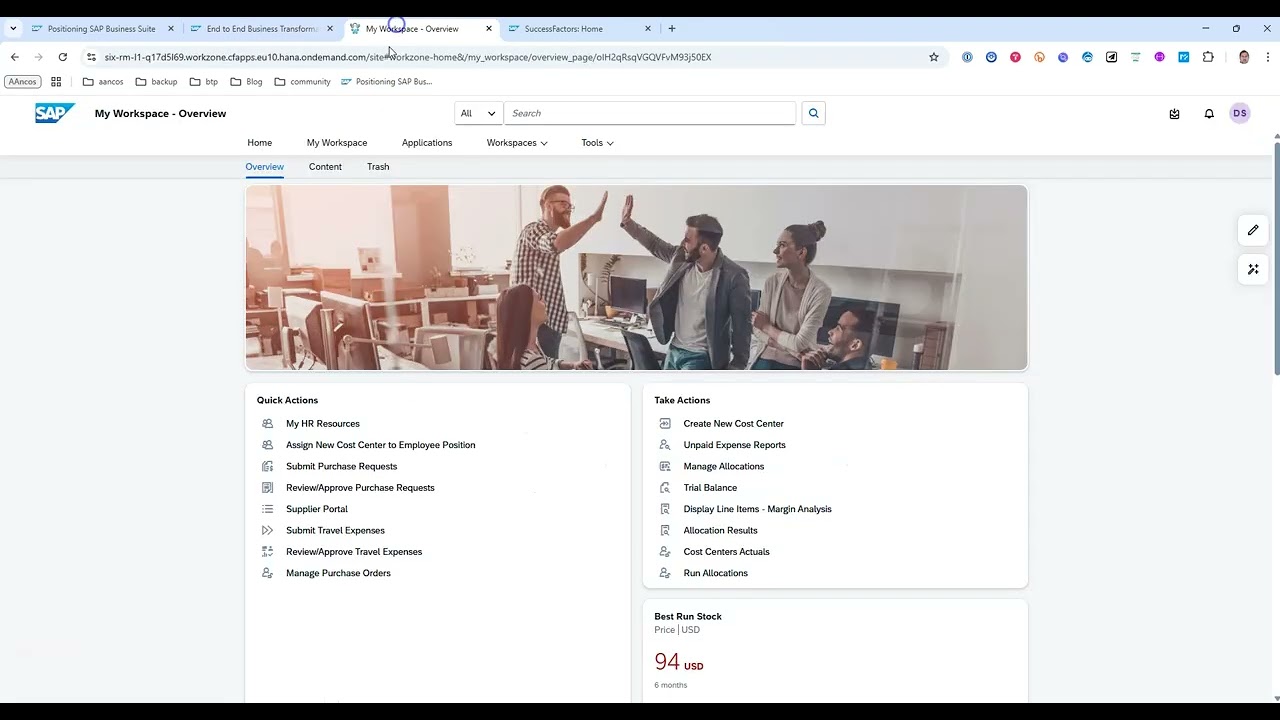This screenshot has height=720, width=1280.
Task: Open My Workspace menu item
Action: (x=337, y=143)
